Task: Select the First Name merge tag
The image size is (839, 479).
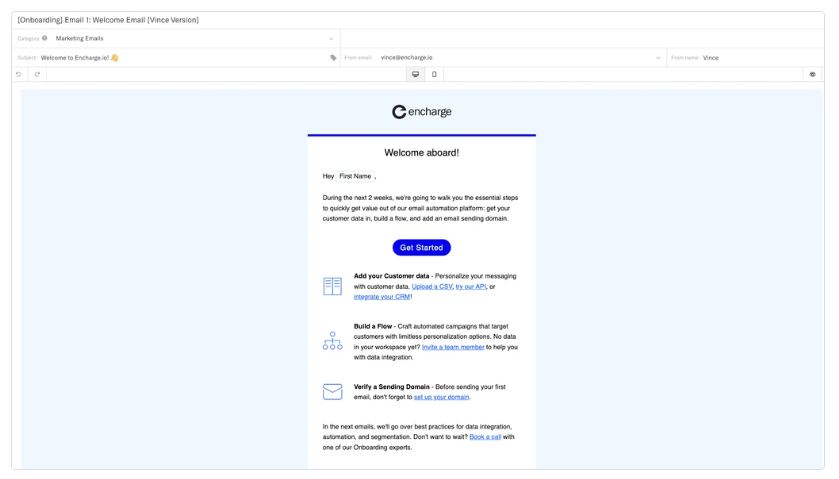Action: pyautogui.click(x=355, y=176)
